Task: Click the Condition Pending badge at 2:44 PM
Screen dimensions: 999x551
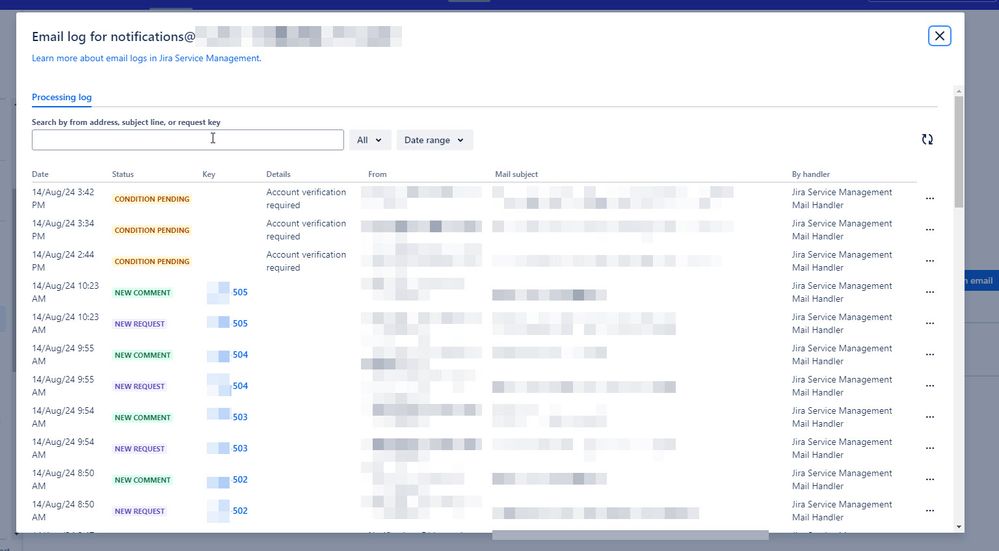Action: pos(152,261)
